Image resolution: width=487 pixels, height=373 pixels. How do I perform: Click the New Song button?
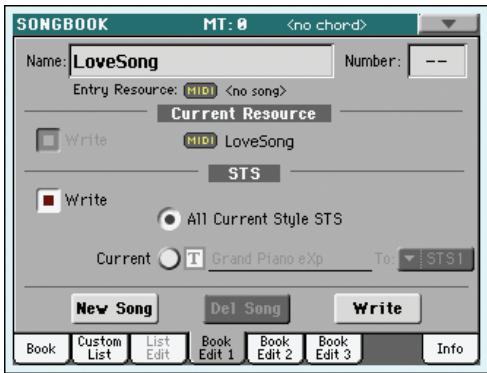(x=114, y=308)
